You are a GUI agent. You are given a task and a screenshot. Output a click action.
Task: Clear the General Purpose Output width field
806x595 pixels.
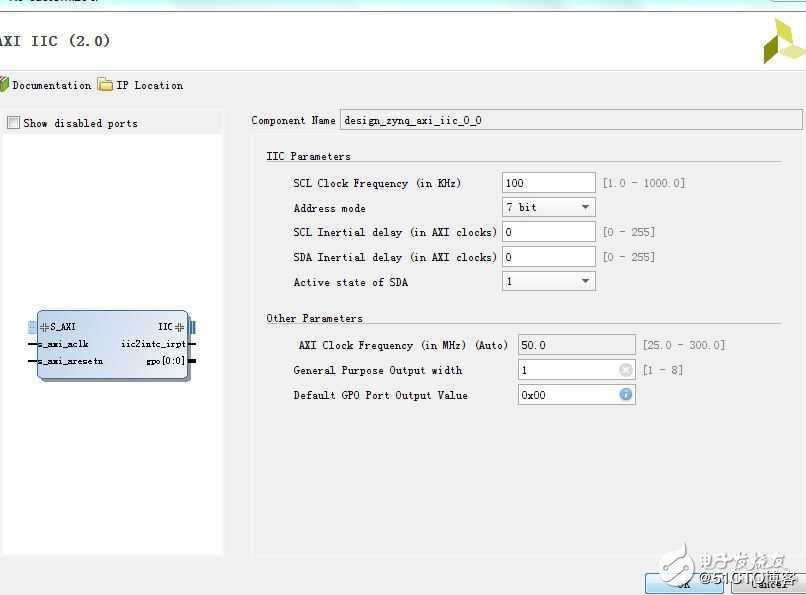click(626, 370)
